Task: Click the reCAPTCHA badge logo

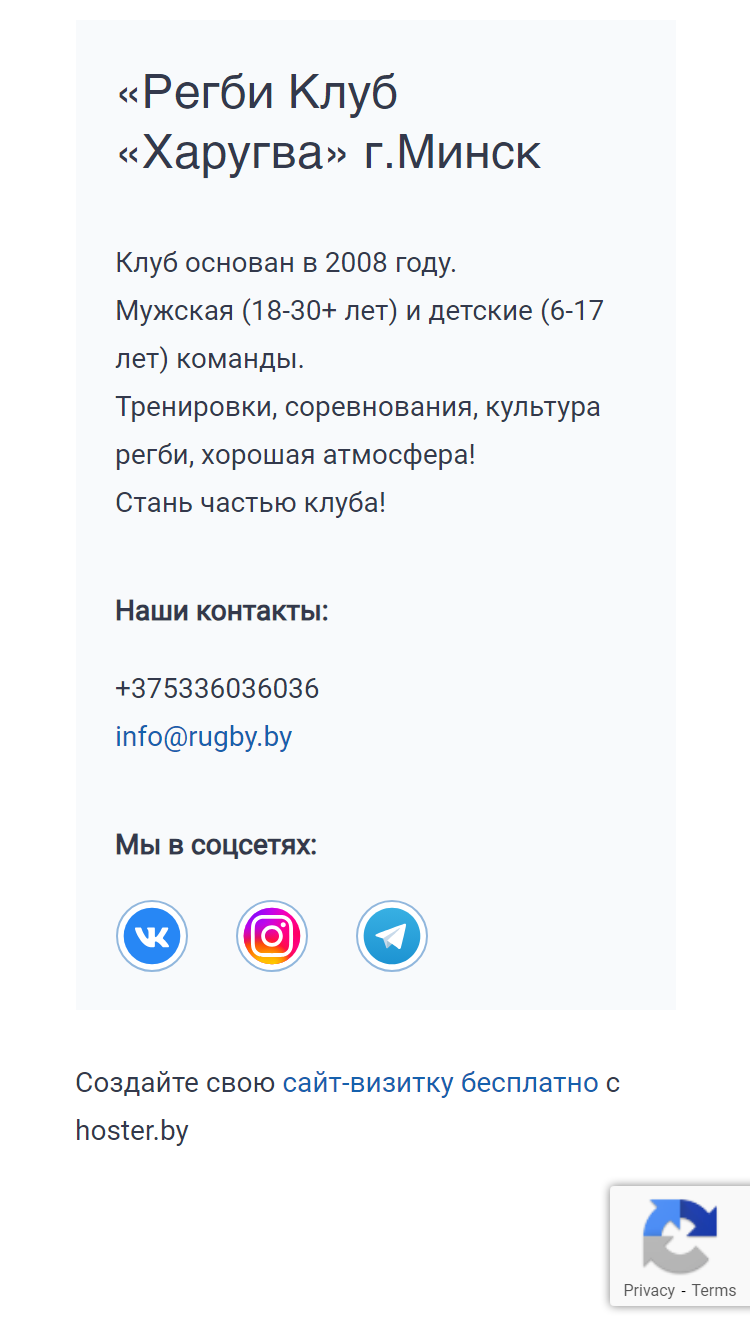Action: tap(680, 1236)
